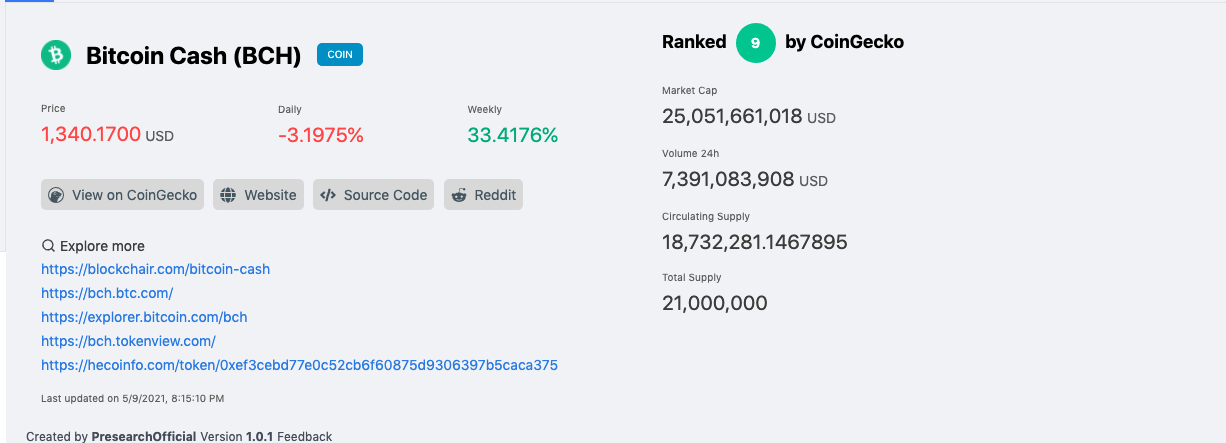Open the blockchair.com/bitcoin-cash link
The height and width of the screenshot is (443, 1226).
pyautogui.click(x=156, y=269)
